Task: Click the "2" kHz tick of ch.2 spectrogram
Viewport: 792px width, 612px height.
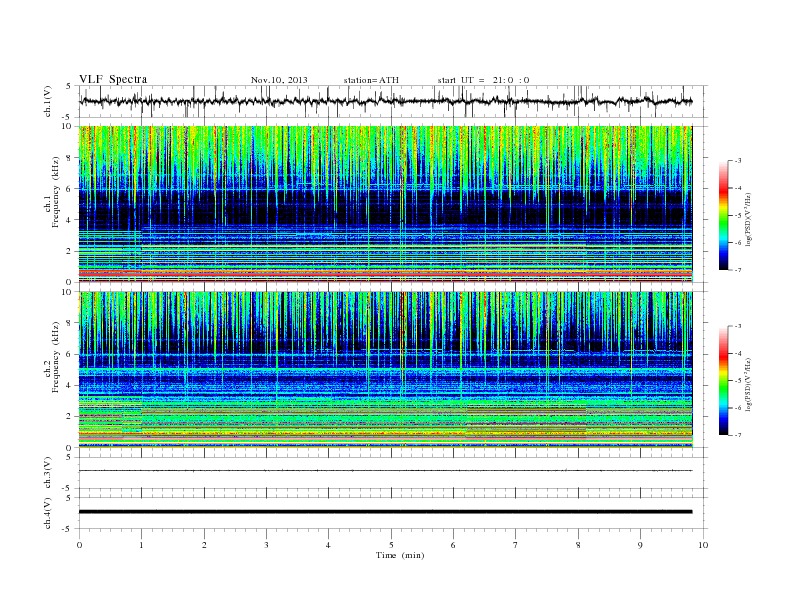Action: pos(69,417)
